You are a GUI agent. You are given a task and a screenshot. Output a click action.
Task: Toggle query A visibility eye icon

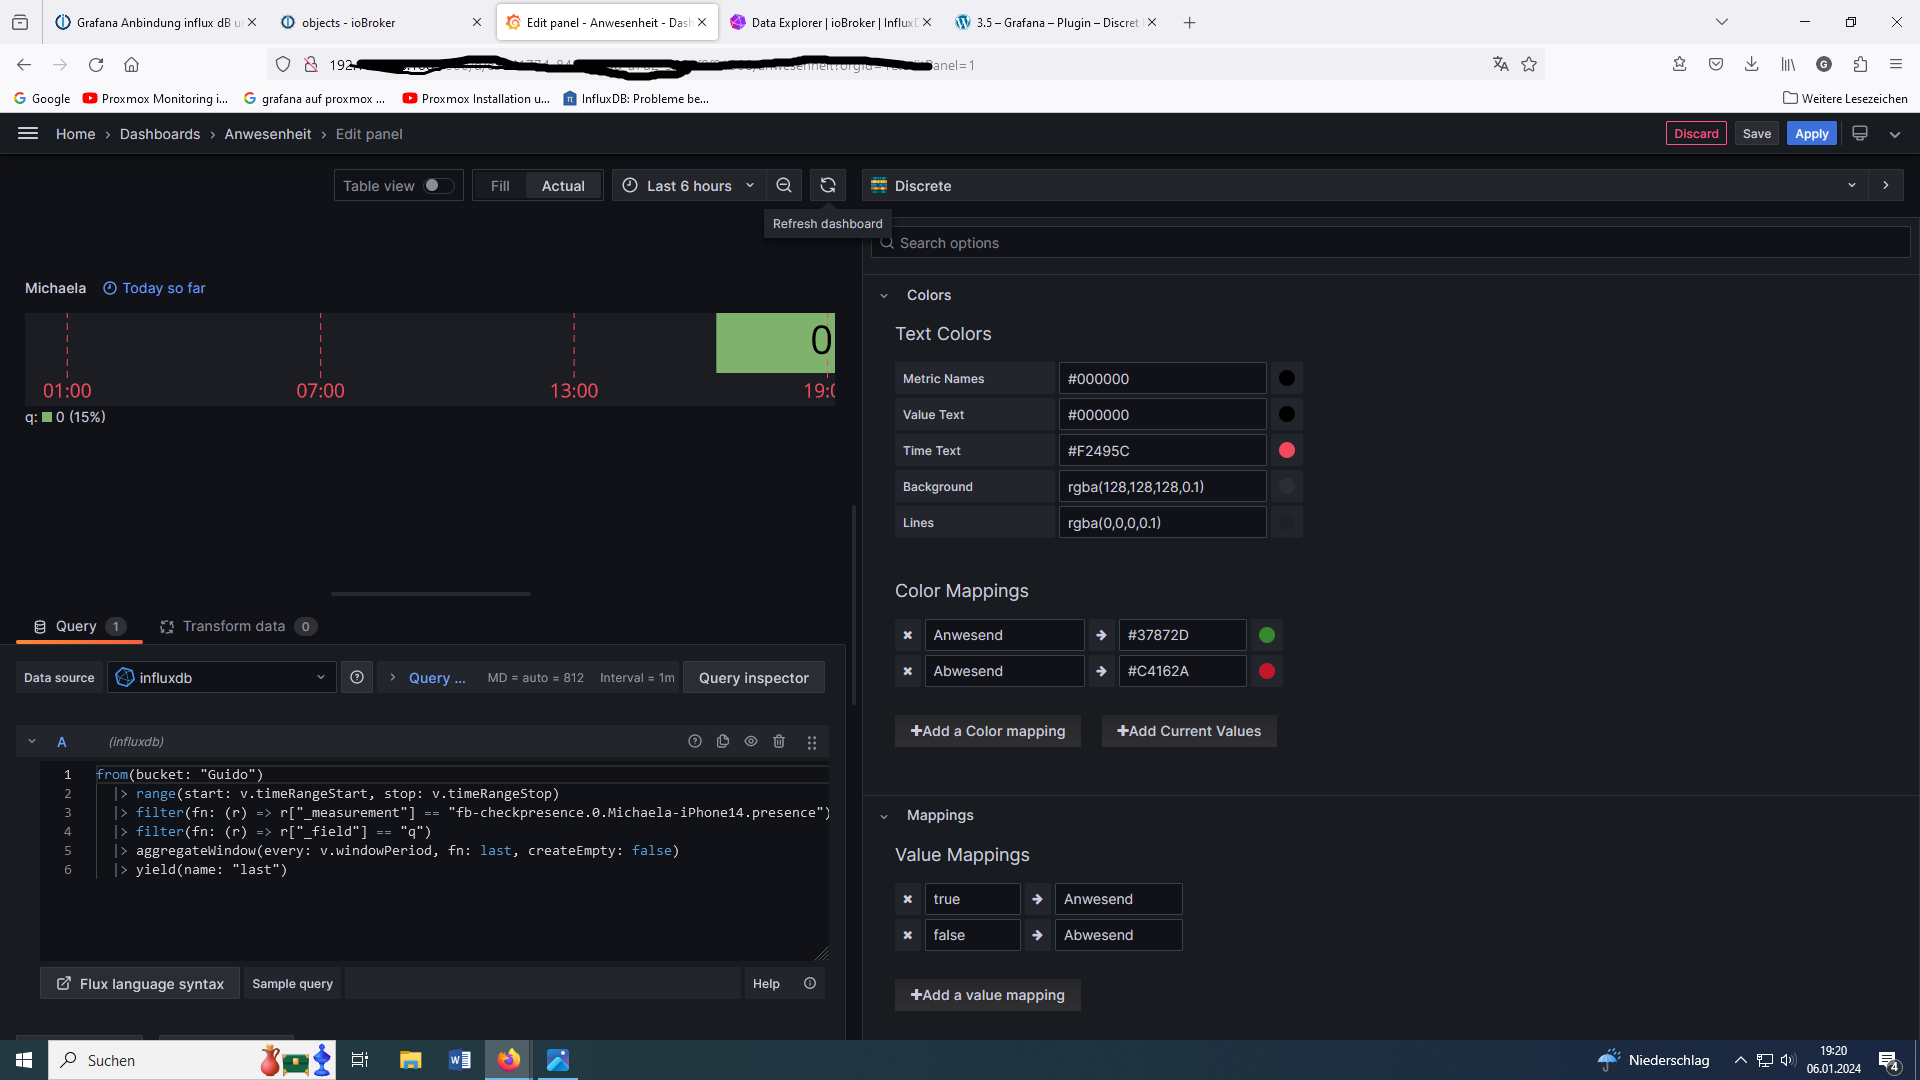pos(751,741)
